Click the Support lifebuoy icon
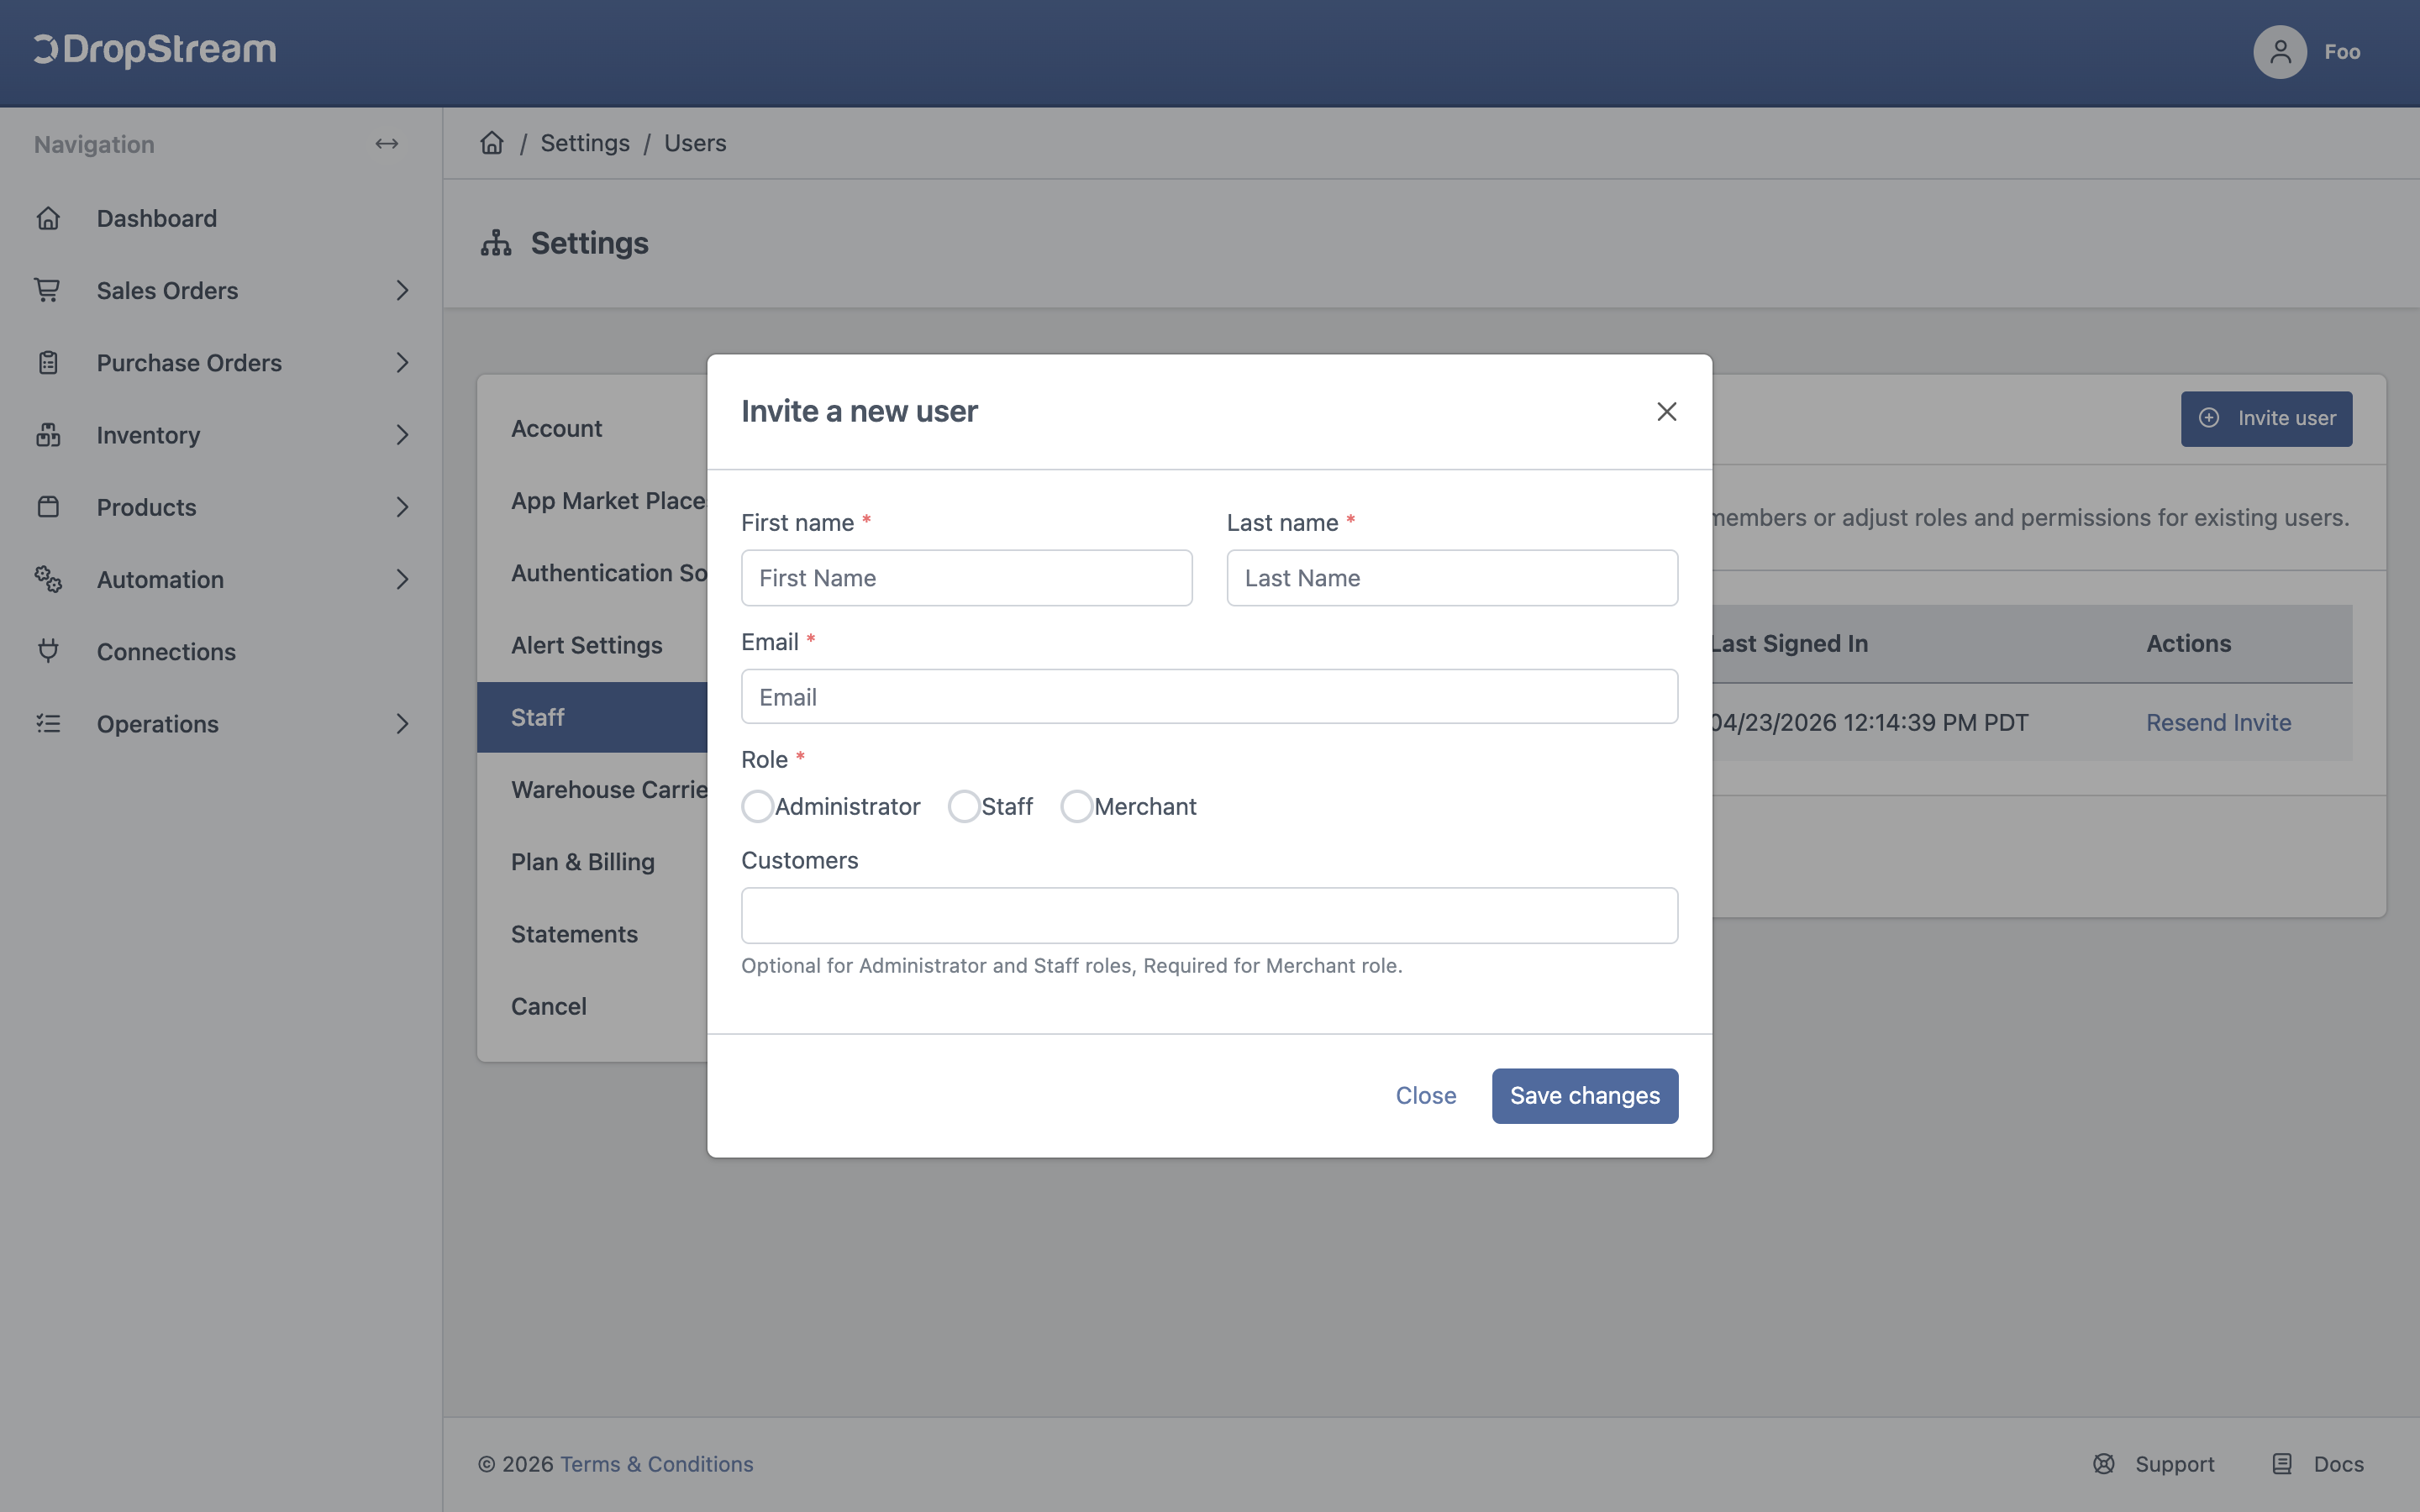This screenshot has width=2420, height=1512. point(2104,1464)
